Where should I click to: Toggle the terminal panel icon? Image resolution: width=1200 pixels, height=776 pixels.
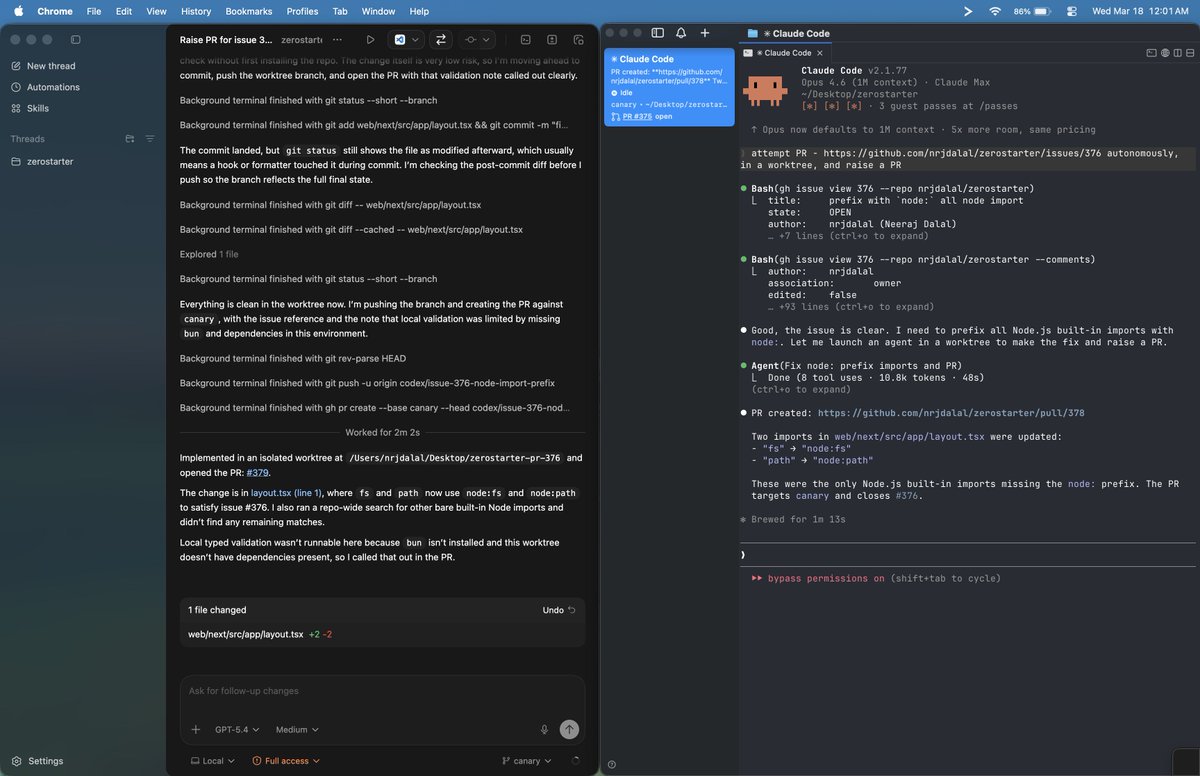(525, 39)
